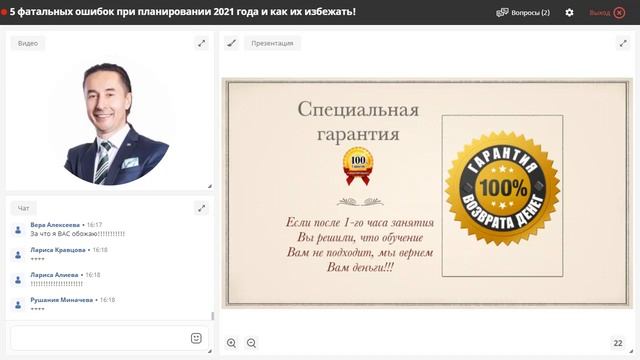Click message 'За что я ВАС обожаю'

click(x=78, y=234)
